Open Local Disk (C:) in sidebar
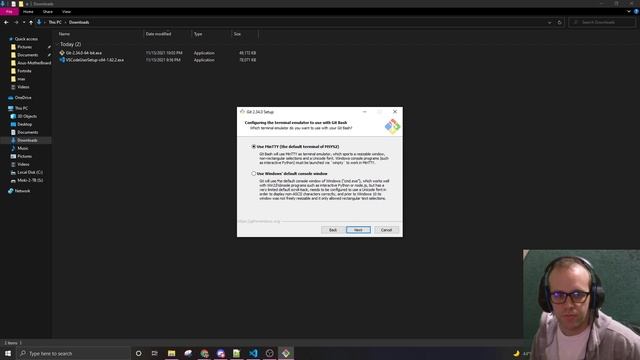This screenshot has height=360, width=640. [x=30, y=172]
